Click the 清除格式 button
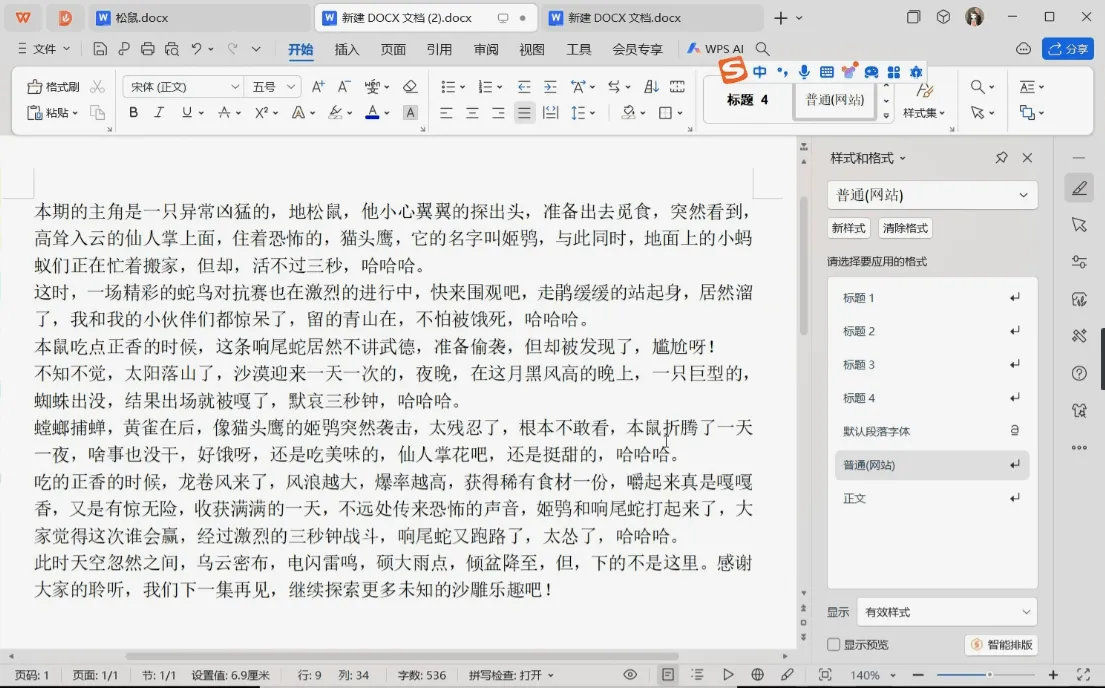 [906, 228]
